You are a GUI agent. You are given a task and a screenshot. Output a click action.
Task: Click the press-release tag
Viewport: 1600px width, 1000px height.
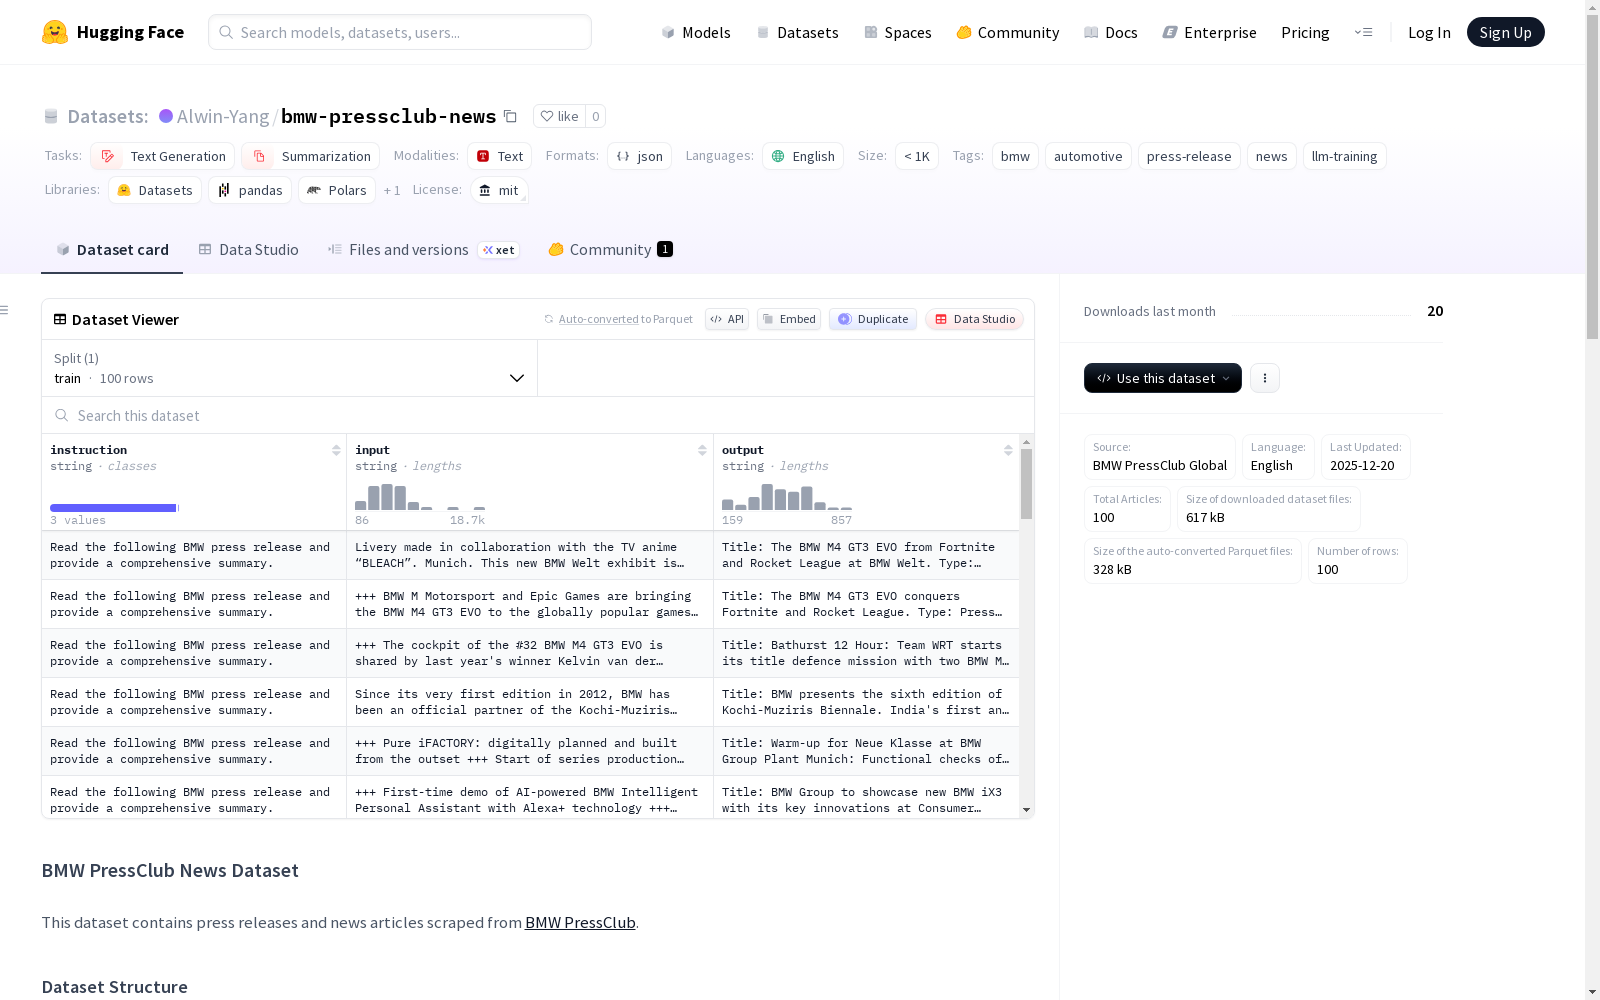tap(1189, 156)
